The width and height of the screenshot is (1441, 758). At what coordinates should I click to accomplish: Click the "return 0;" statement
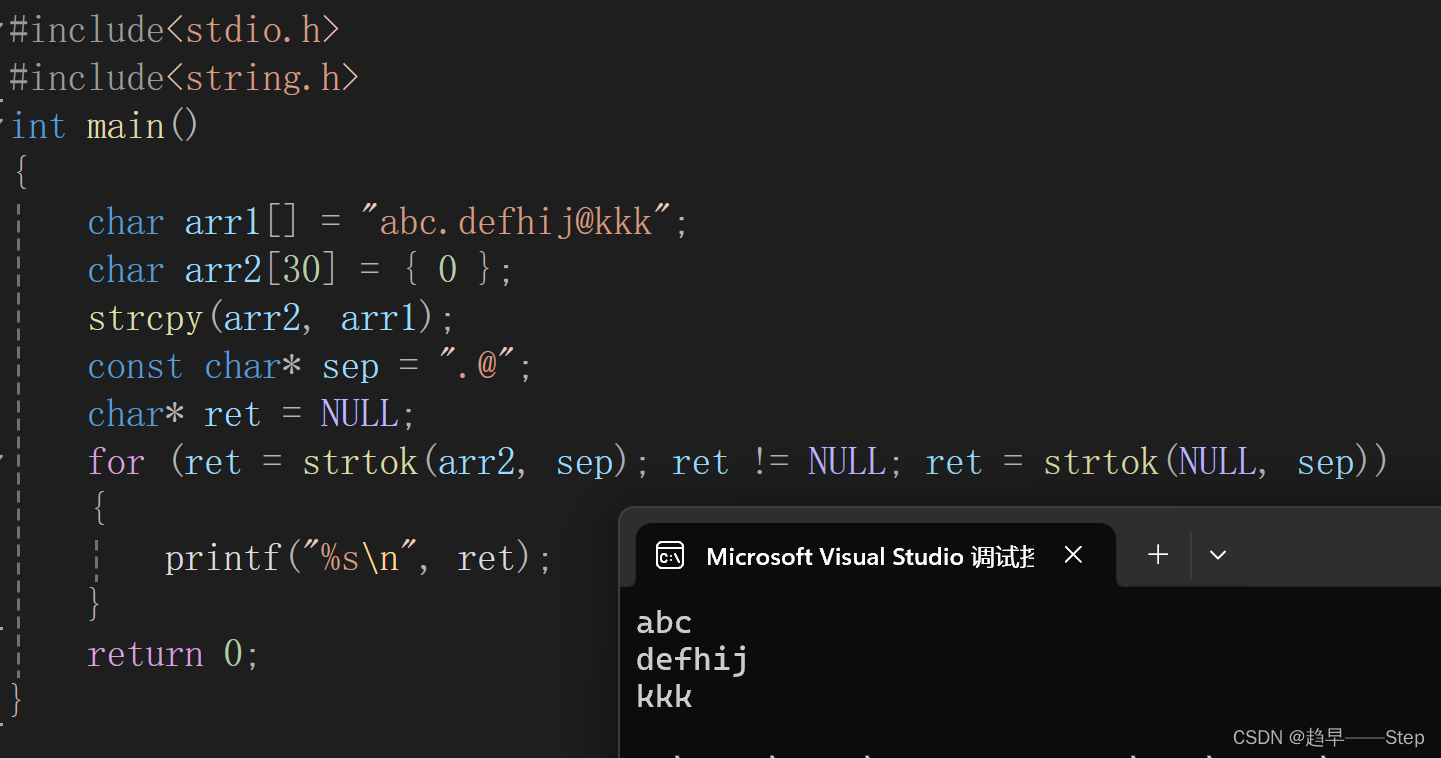click(x=173, y=654)
